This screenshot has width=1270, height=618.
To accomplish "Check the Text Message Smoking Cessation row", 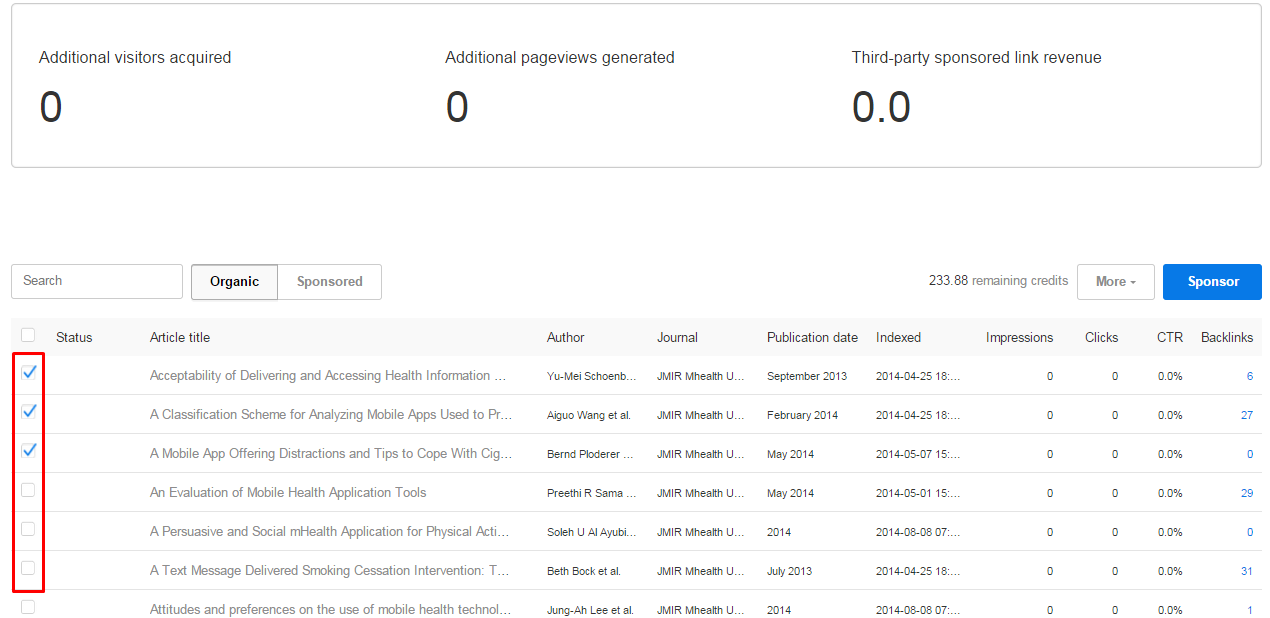I will [28, 568].
